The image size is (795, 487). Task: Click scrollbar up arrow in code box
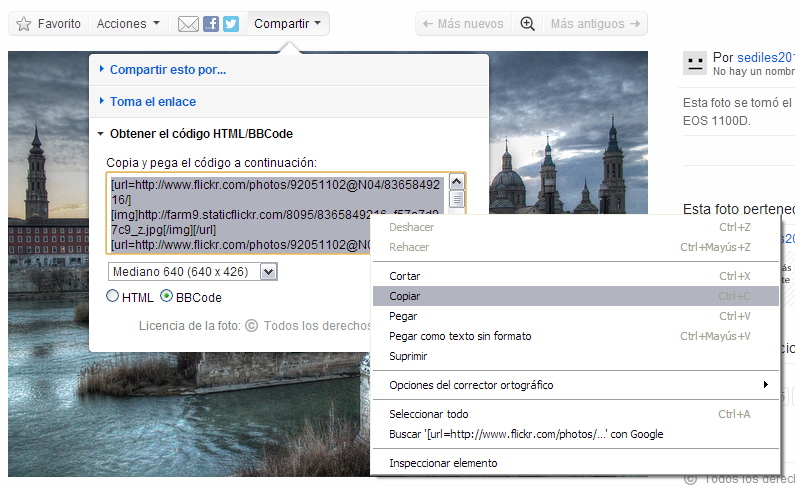pos(457,182)
